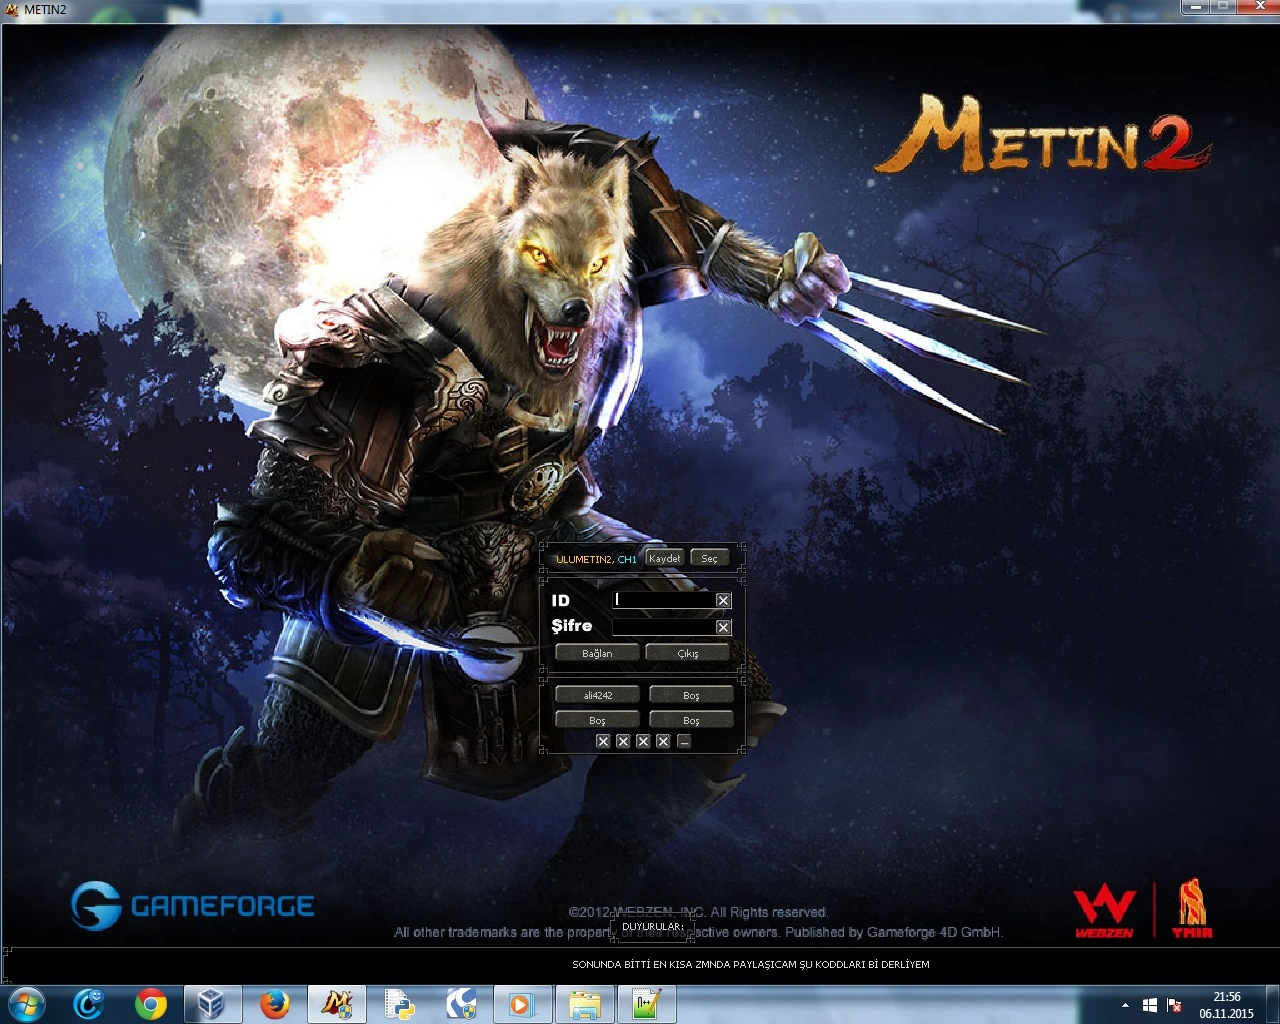Click the Windows flag tray icon
Image resolution: width=1280 pixels, height=1024 pixels.
pyautogui.click(x=1150, y=1005)
